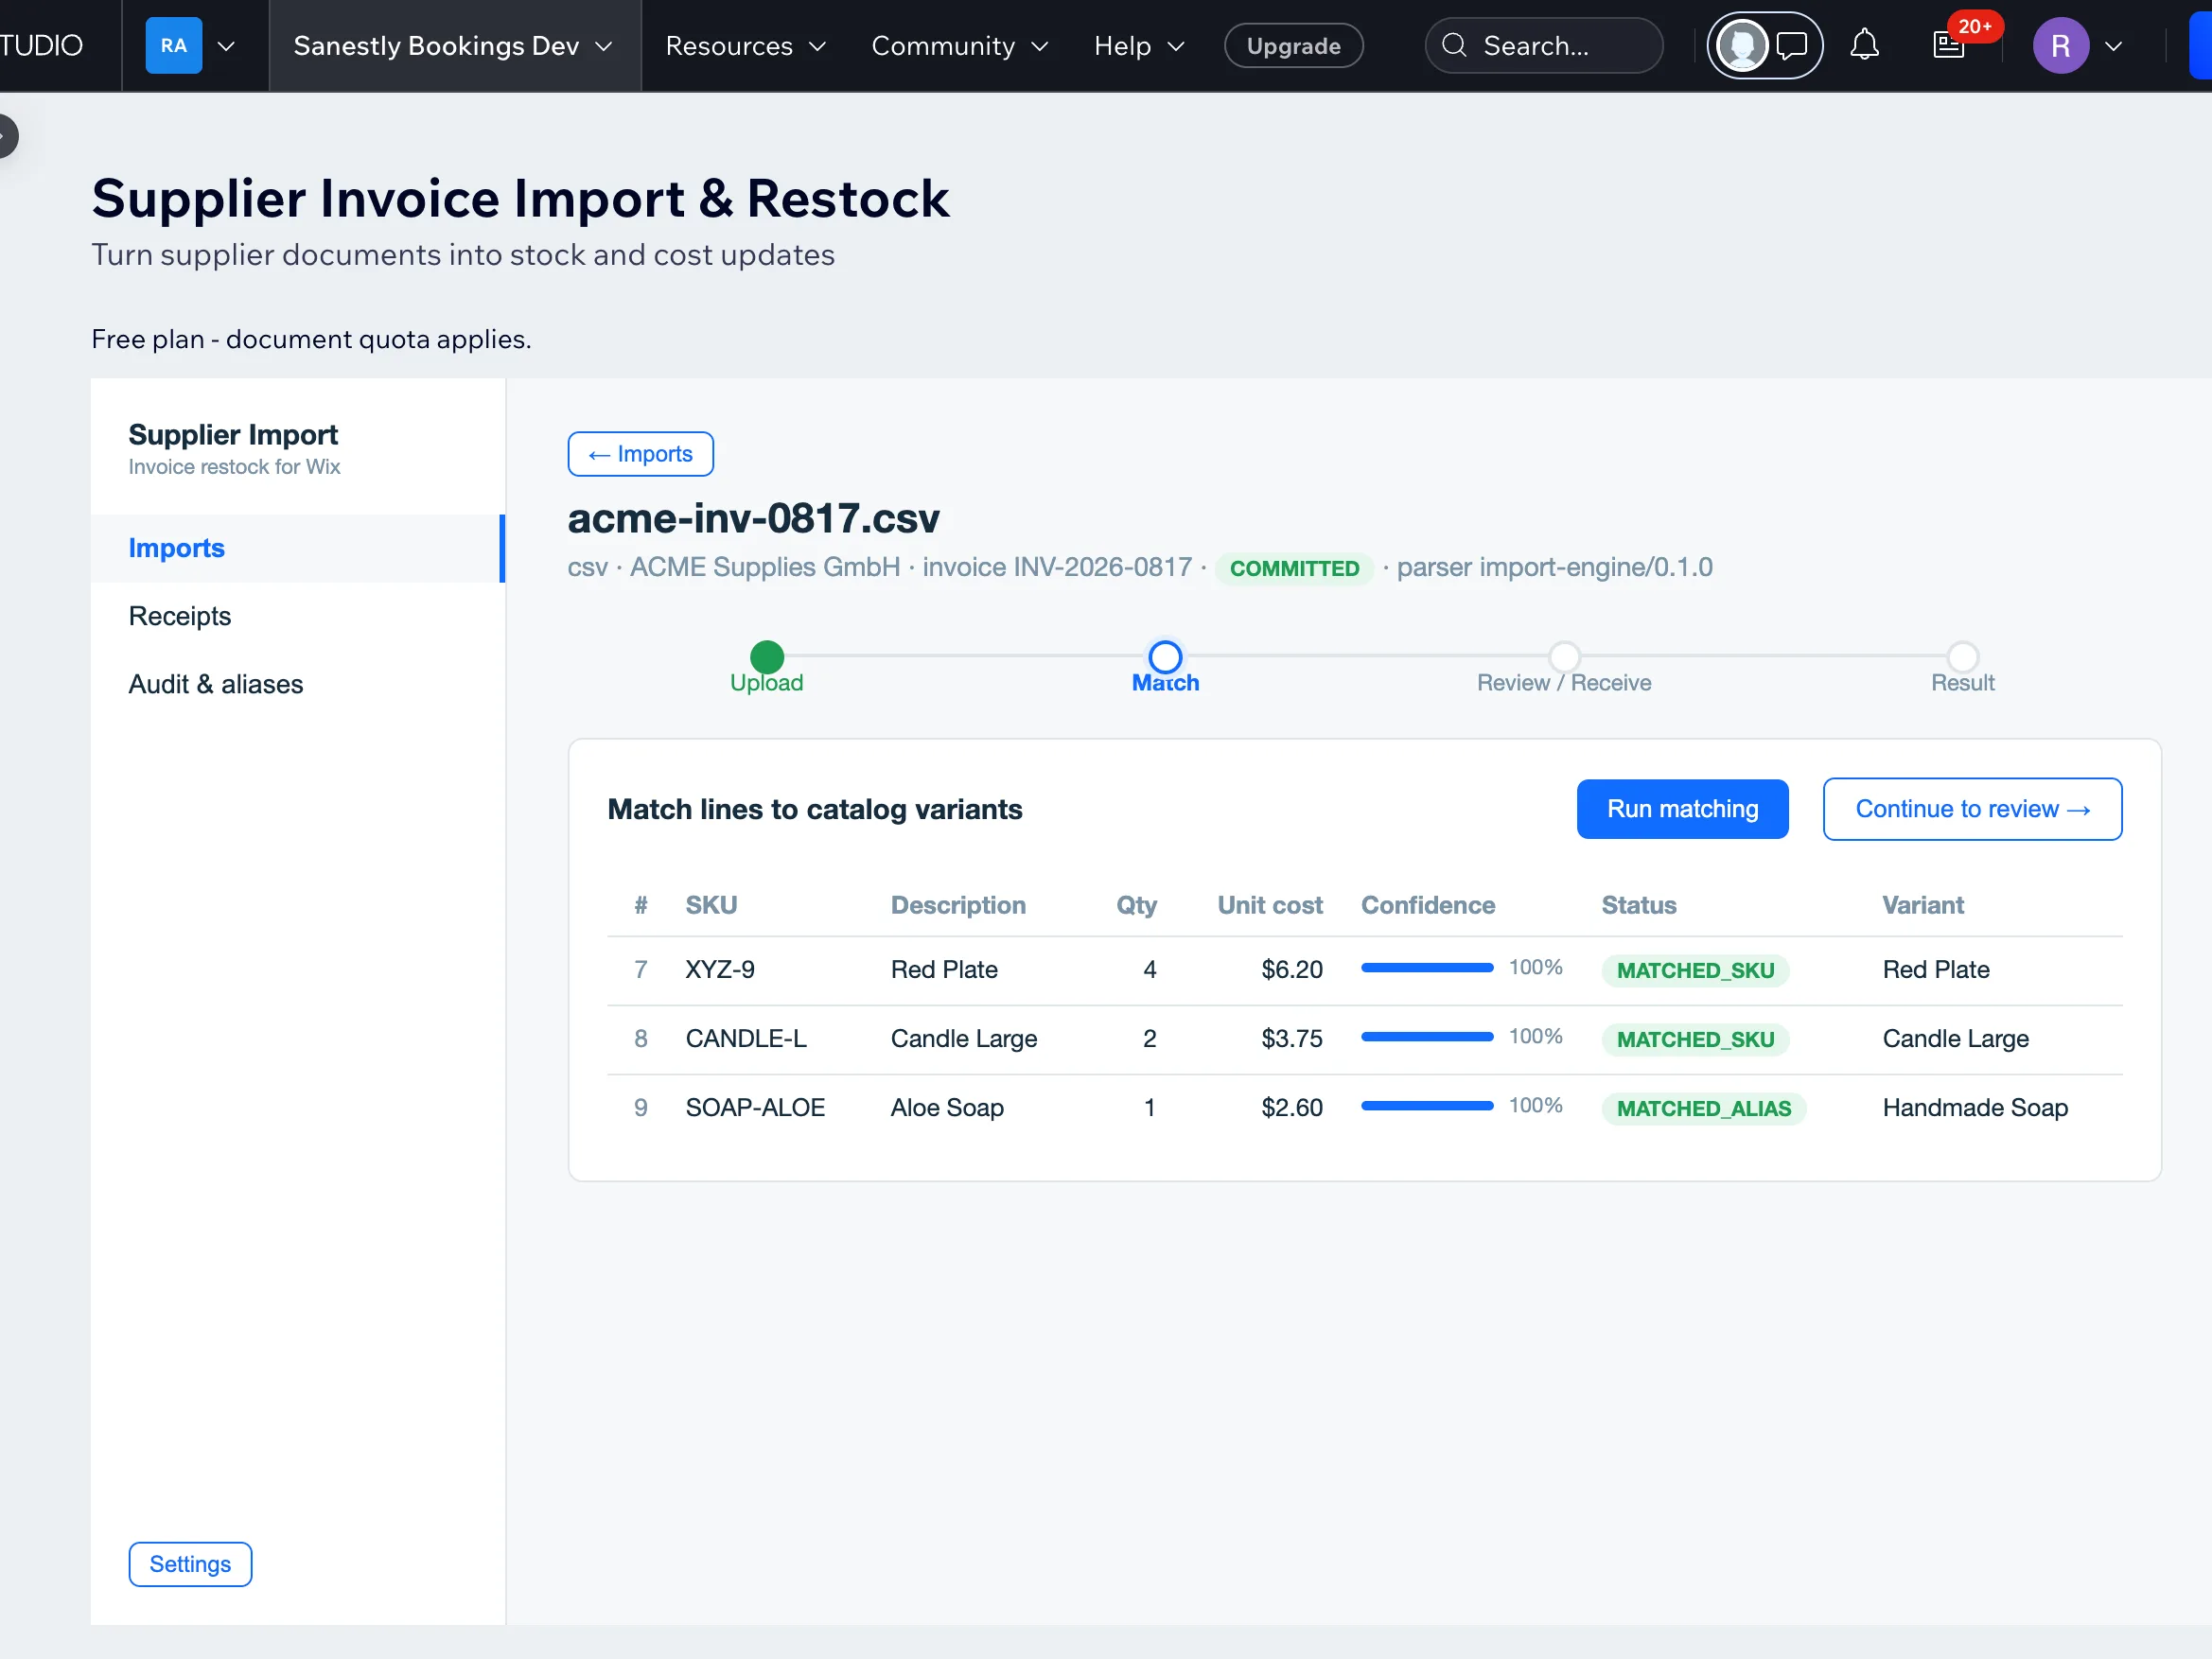This screenshot has height=1659, width=2212.
Task: Click Continue to review
Action: pyautogui.click(x=1972, y=809)
